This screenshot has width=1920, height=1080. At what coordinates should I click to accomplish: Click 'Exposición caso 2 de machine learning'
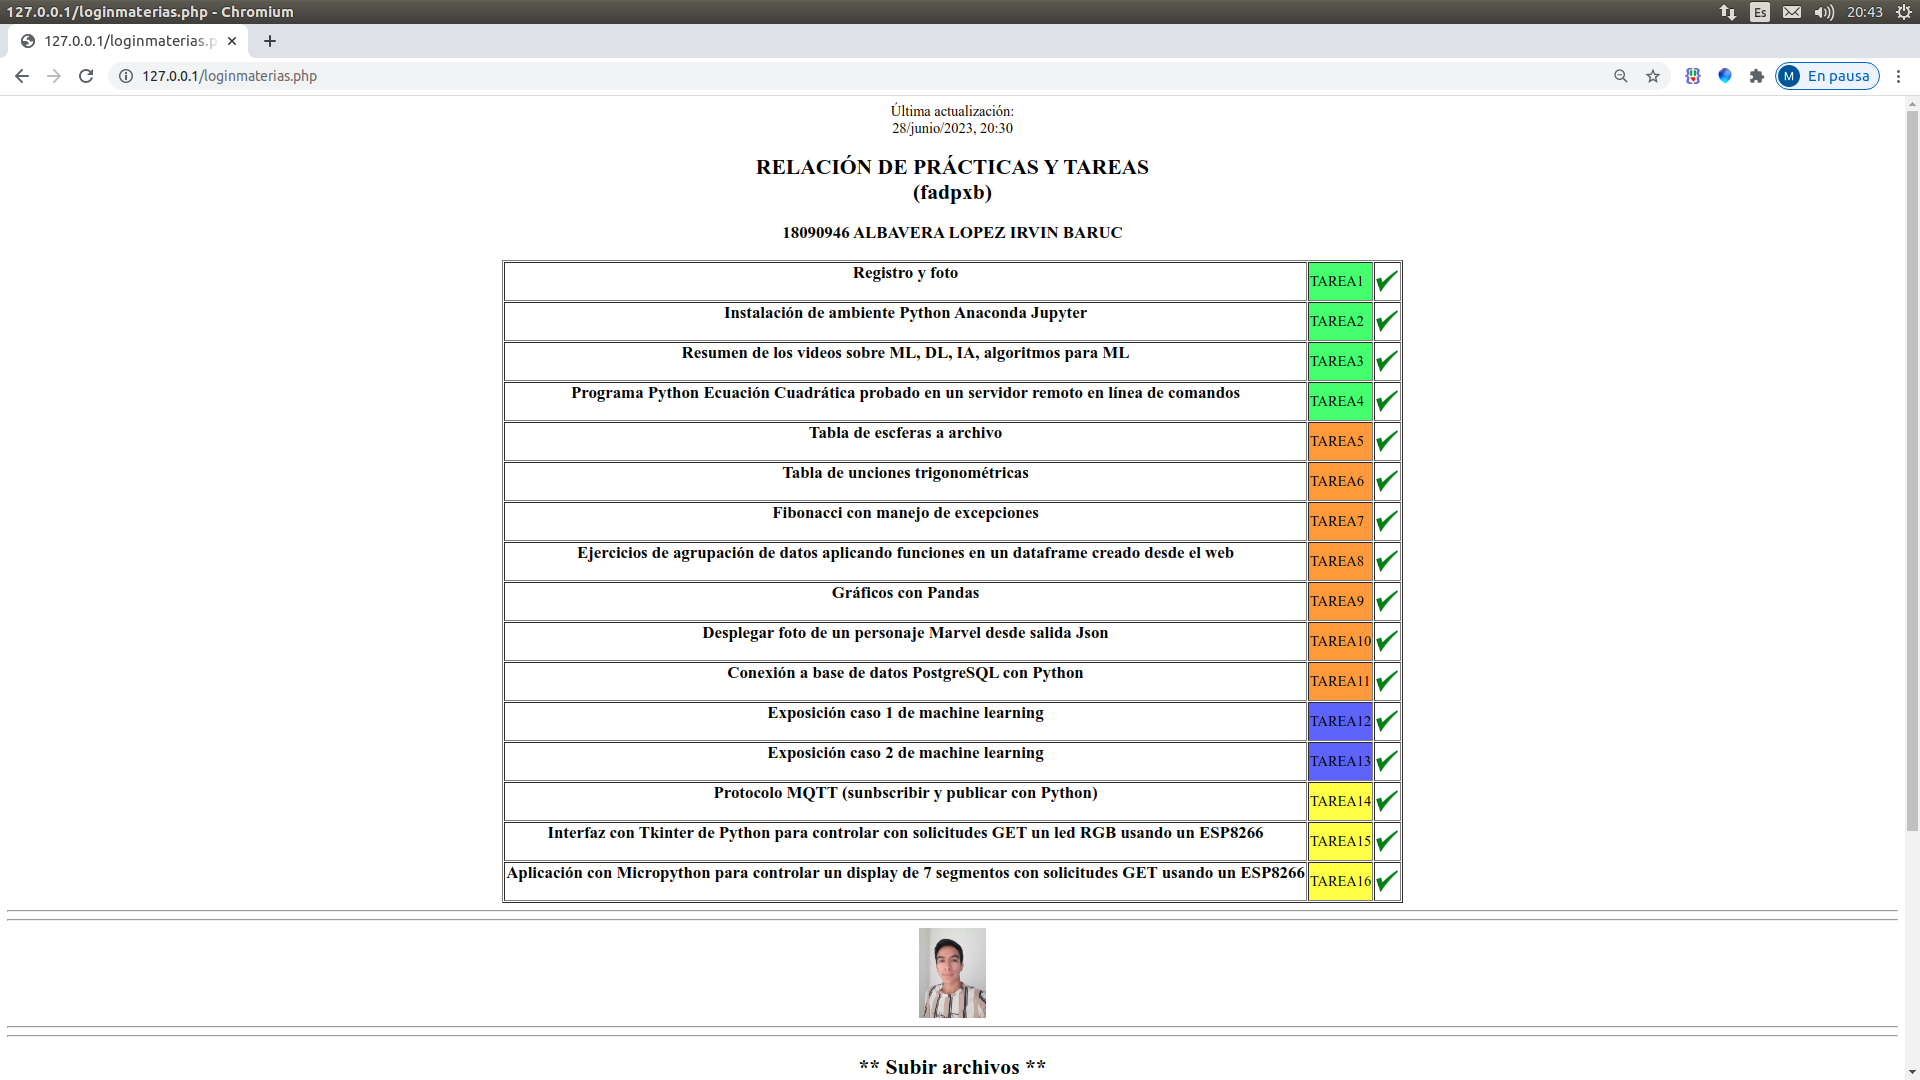pyautogui.click(x=905, y=753)
